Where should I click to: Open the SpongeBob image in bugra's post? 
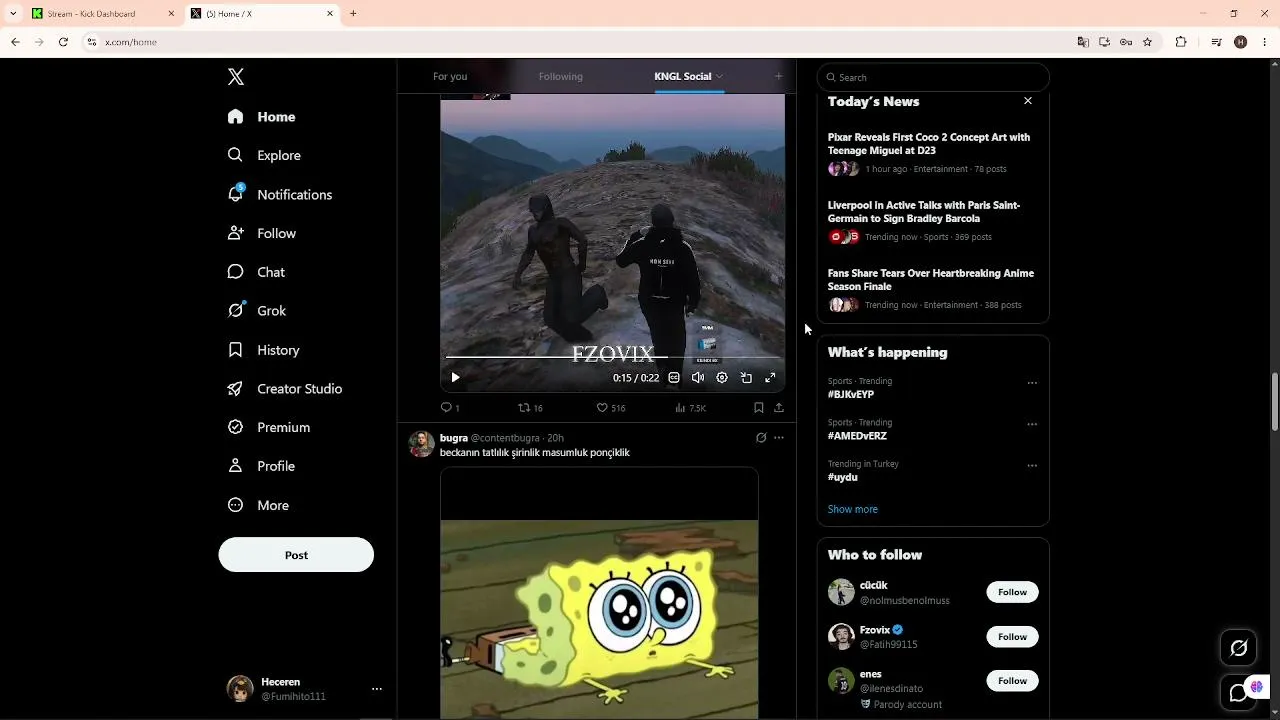tap(599, 593)
